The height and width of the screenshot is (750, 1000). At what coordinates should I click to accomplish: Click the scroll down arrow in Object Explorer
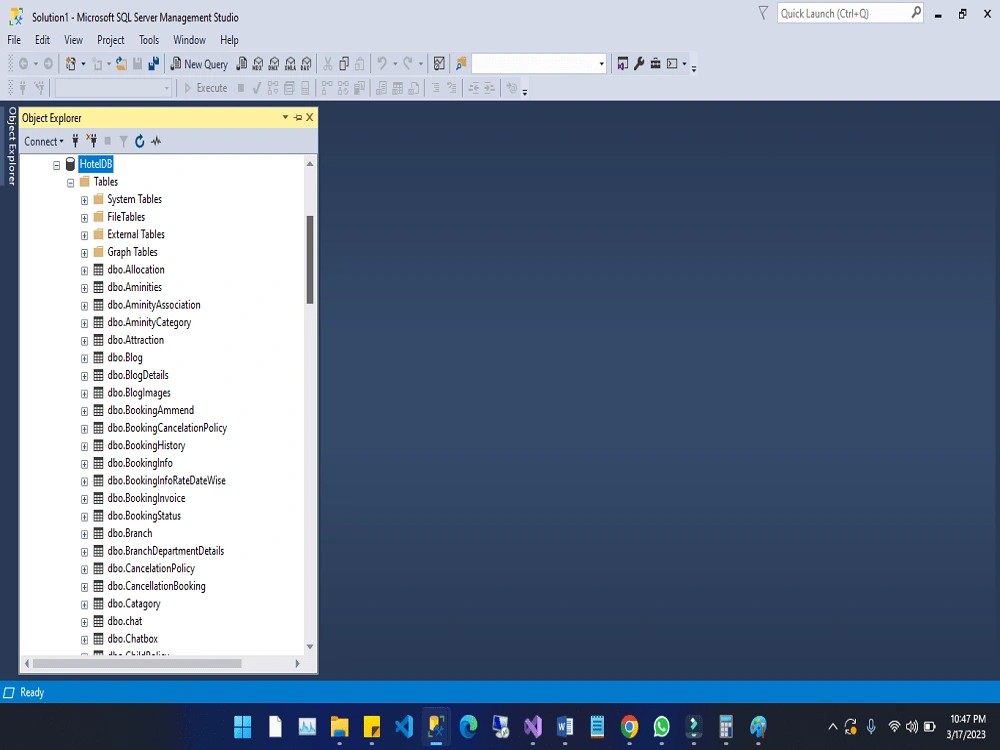click(x=310, y=647)
